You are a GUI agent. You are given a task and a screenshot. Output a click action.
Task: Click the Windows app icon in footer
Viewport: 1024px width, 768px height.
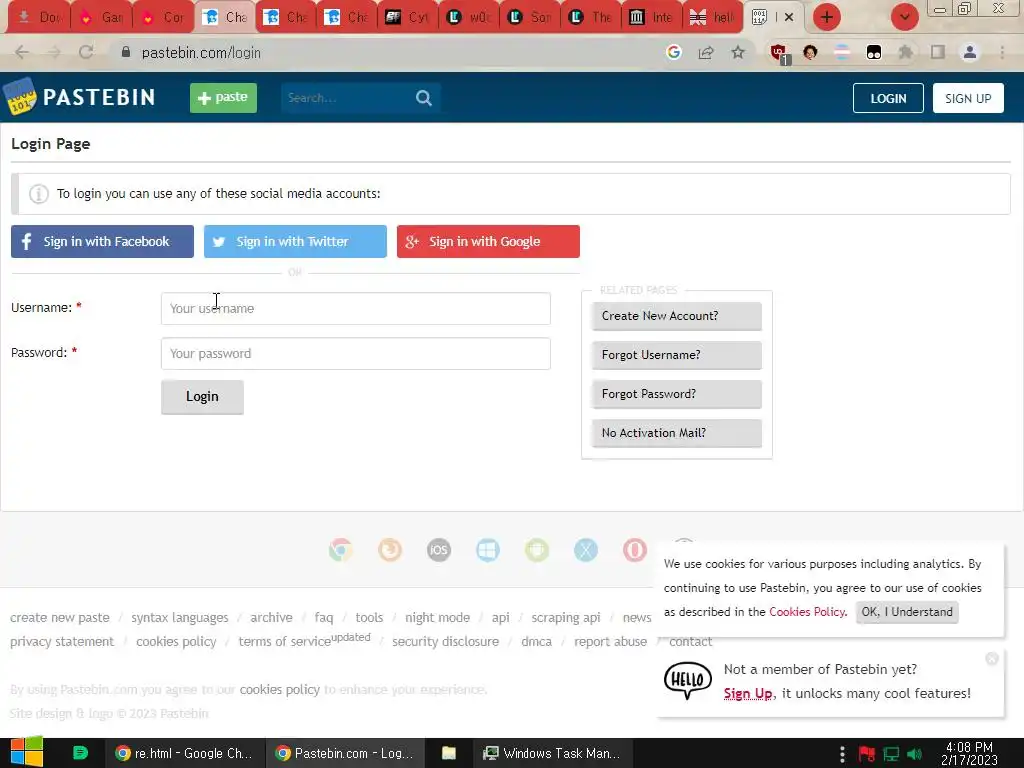pos(488,550)
